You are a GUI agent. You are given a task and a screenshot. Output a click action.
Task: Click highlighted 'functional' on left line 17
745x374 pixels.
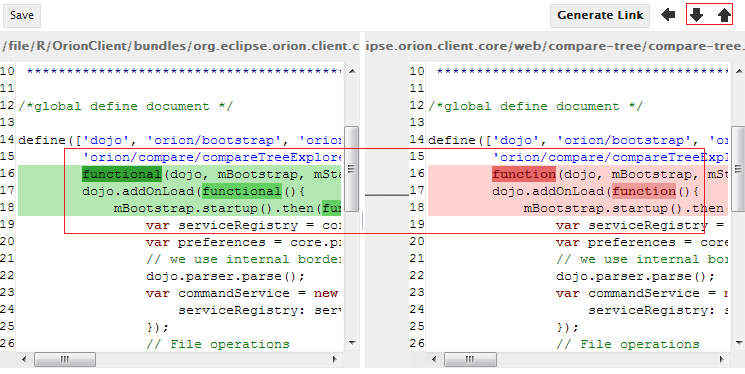(x=242, y=191)
